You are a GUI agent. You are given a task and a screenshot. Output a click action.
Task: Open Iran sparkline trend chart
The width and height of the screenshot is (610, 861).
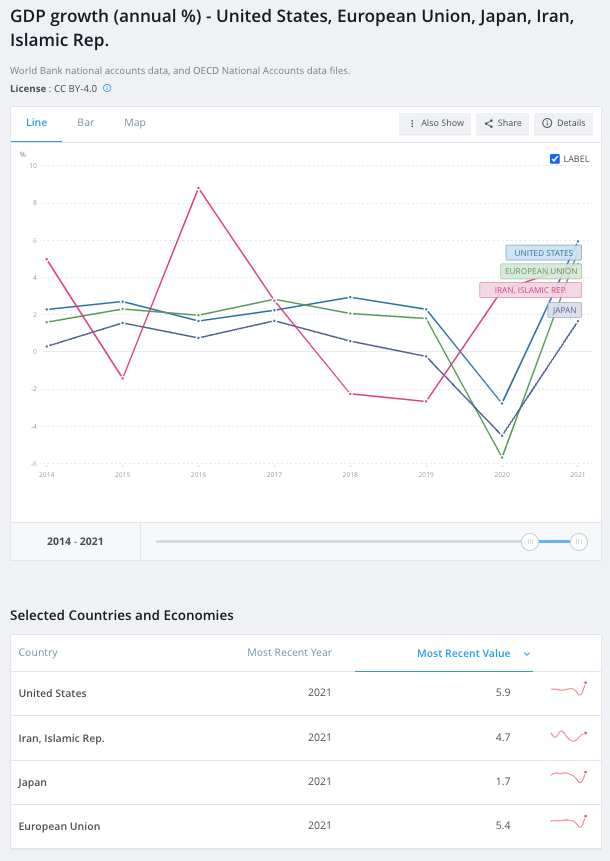tap(569, 735)
